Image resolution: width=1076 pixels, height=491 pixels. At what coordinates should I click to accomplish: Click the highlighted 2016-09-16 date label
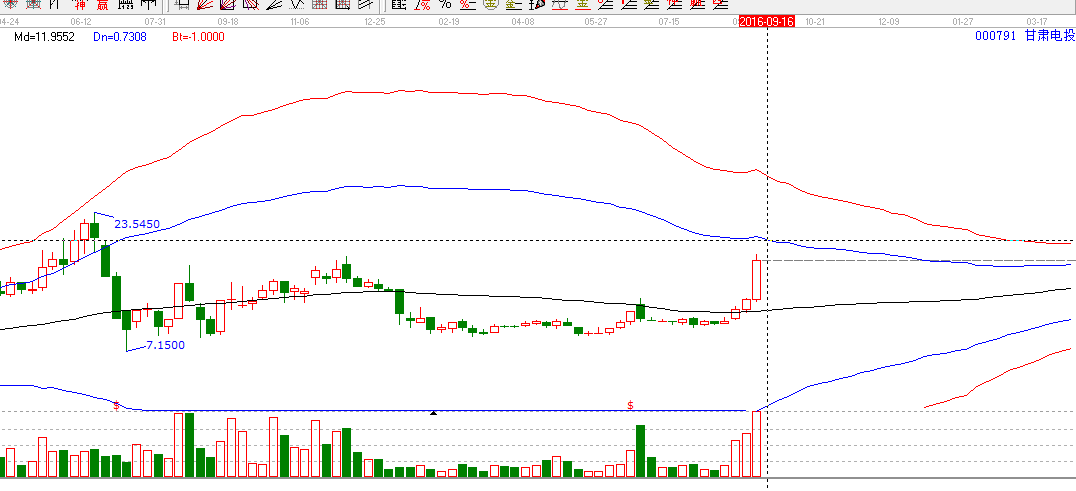pyautogui.click(x=766, y=21)
